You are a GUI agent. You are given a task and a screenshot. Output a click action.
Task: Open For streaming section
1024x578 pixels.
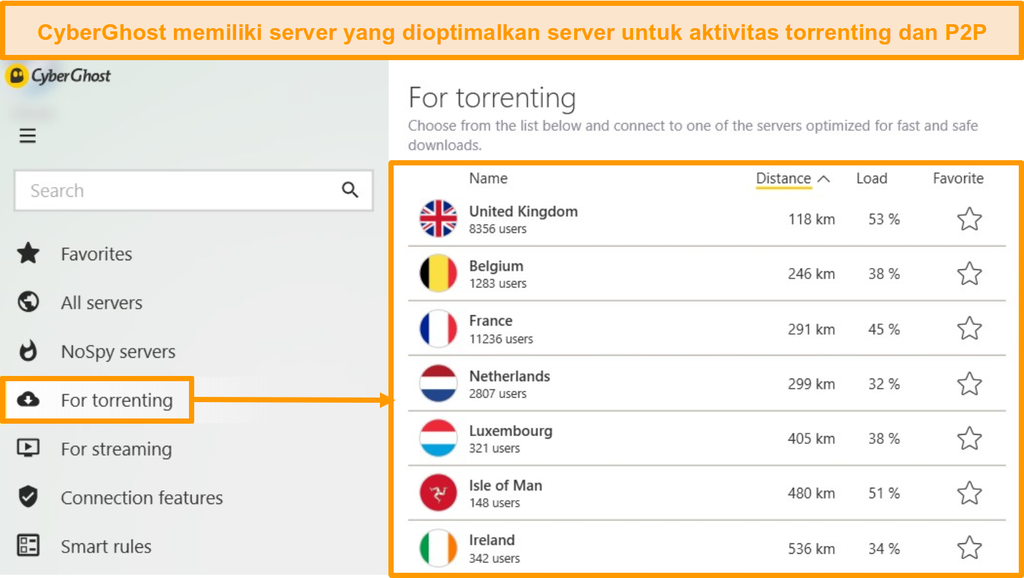coord(116,449)
